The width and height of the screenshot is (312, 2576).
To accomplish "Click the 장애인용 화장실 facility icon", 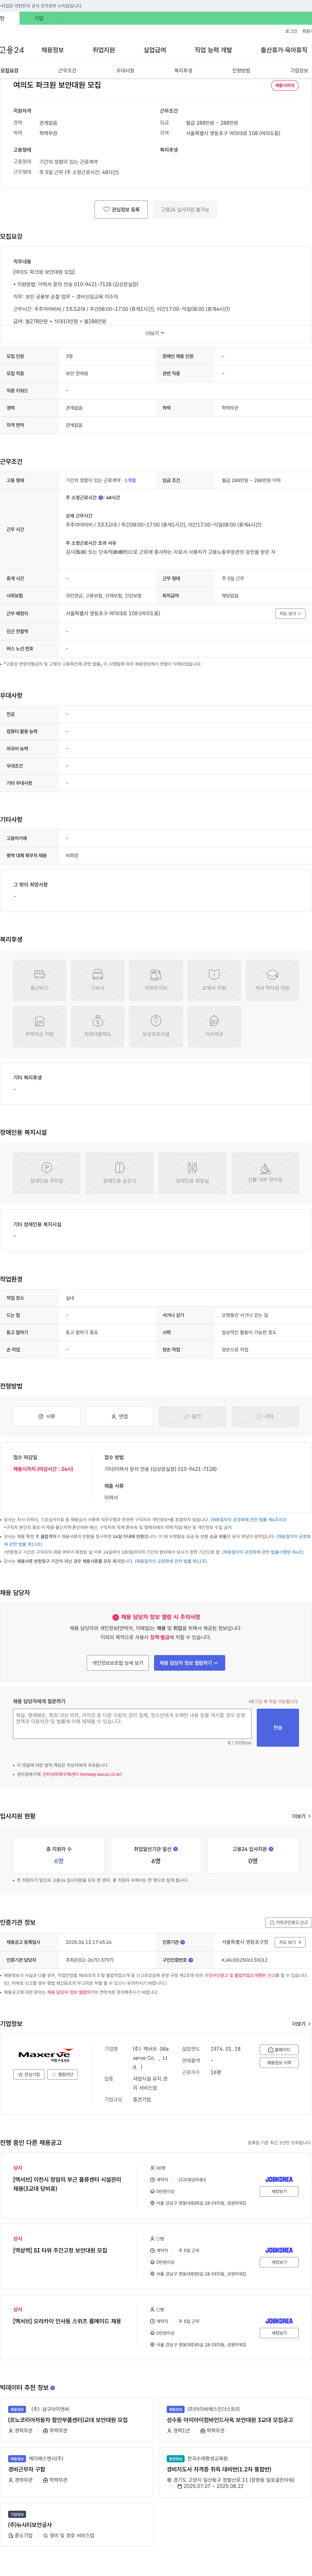I will click(x=192, y=1173).
